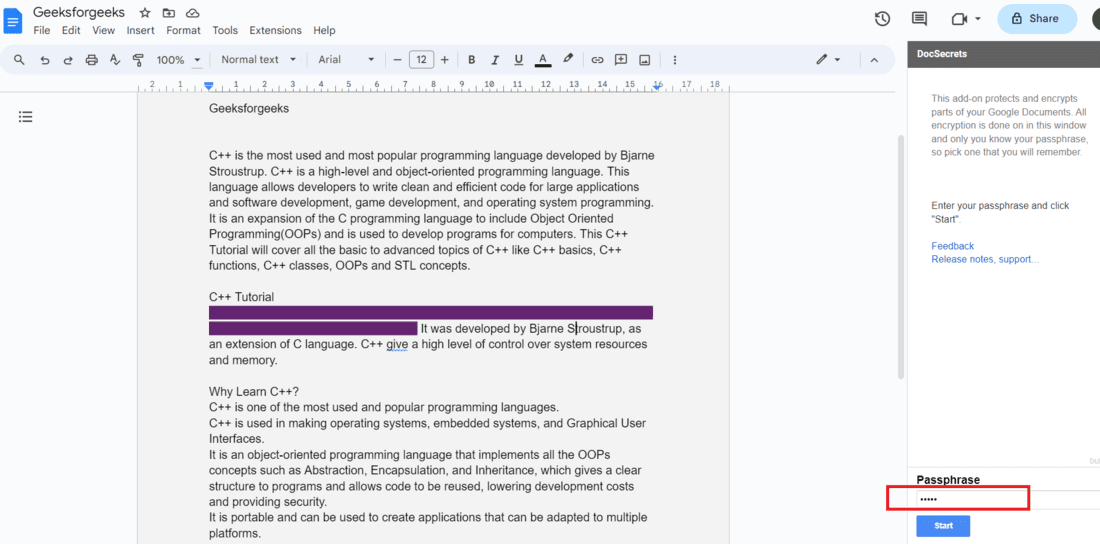Star the Geeksforgeeks document
Image resolution: width=1100 pixels, height=544 pixels.
[x=145, y=13]
